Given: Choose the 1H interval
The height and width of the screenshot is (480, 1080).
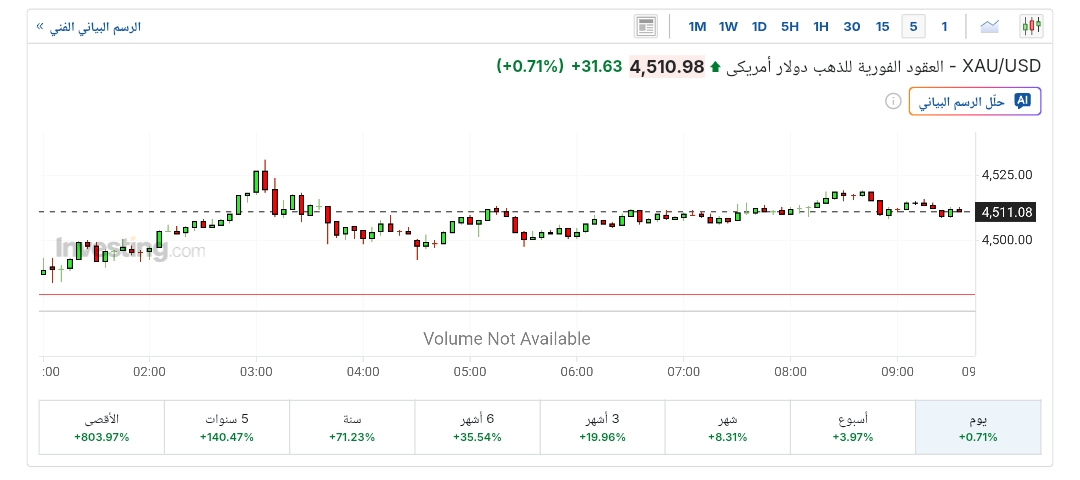Looking at the screenshot, I should click(821, 27).
